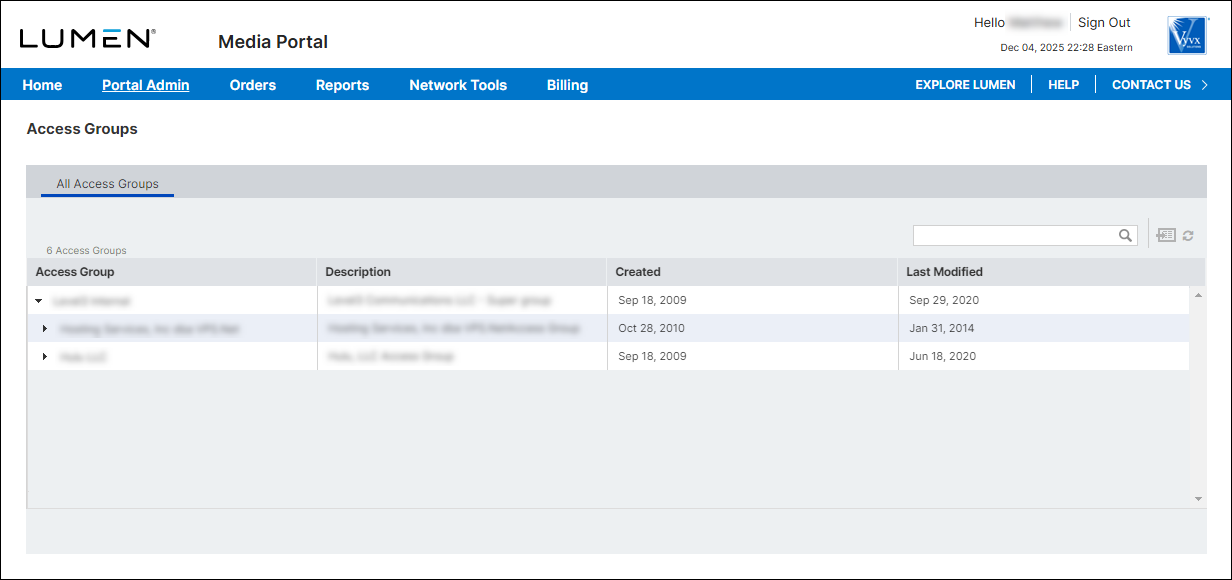This screenshot has width=1232, height=580.
Task: Click the chevron next to Contact Us
Action: [x=1205, y=85]
